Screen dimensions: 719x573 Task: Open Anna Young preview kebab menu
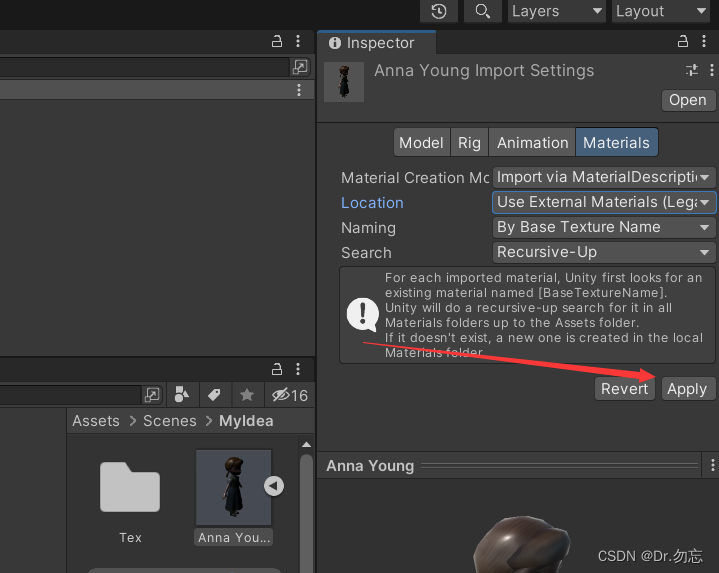point(712,466)
